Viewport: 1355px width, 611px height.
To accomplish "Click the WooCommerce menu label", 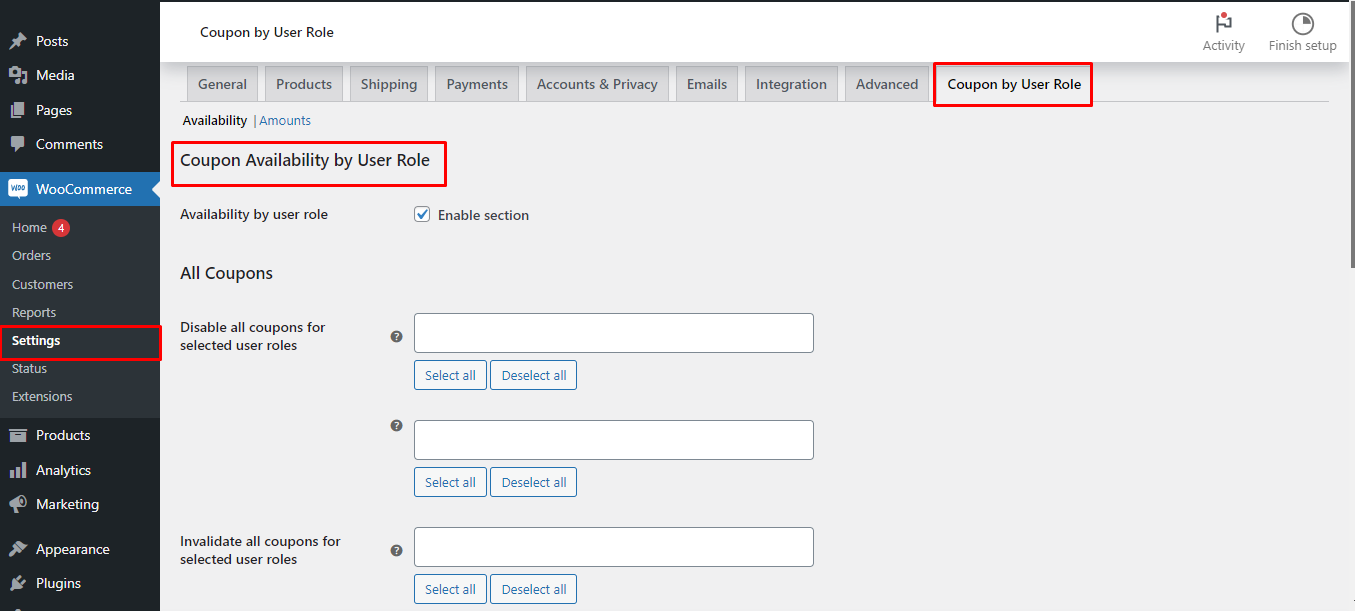I will [84, 189].
